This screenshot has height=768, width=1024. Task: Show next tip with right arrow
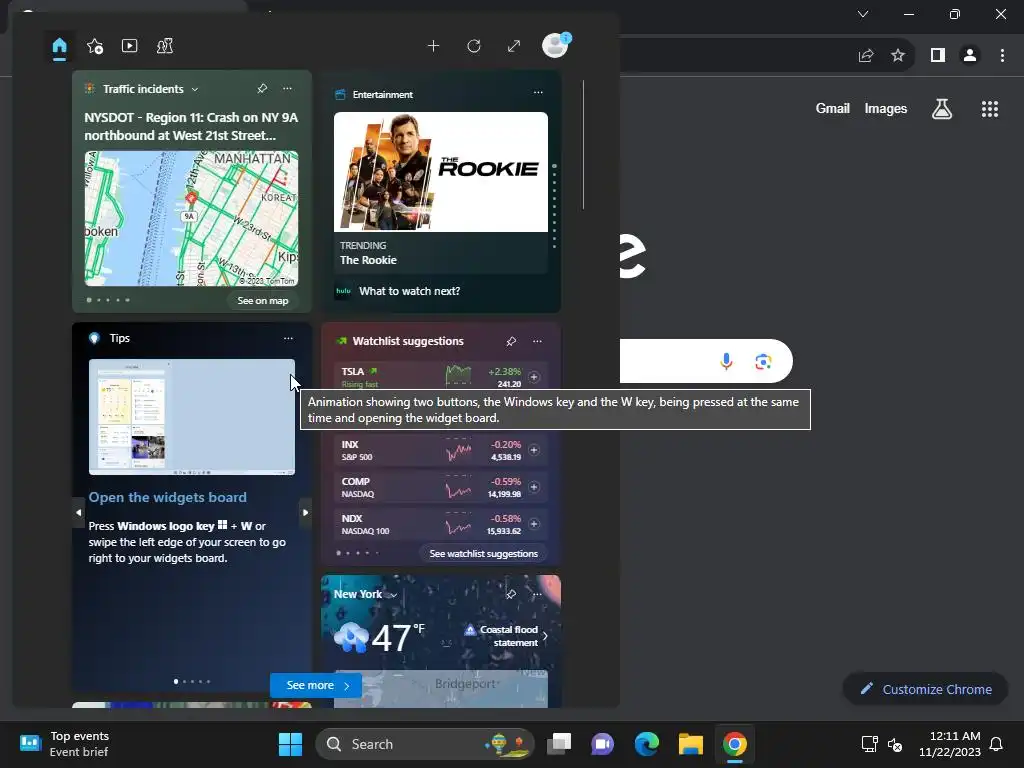(305, 513)
